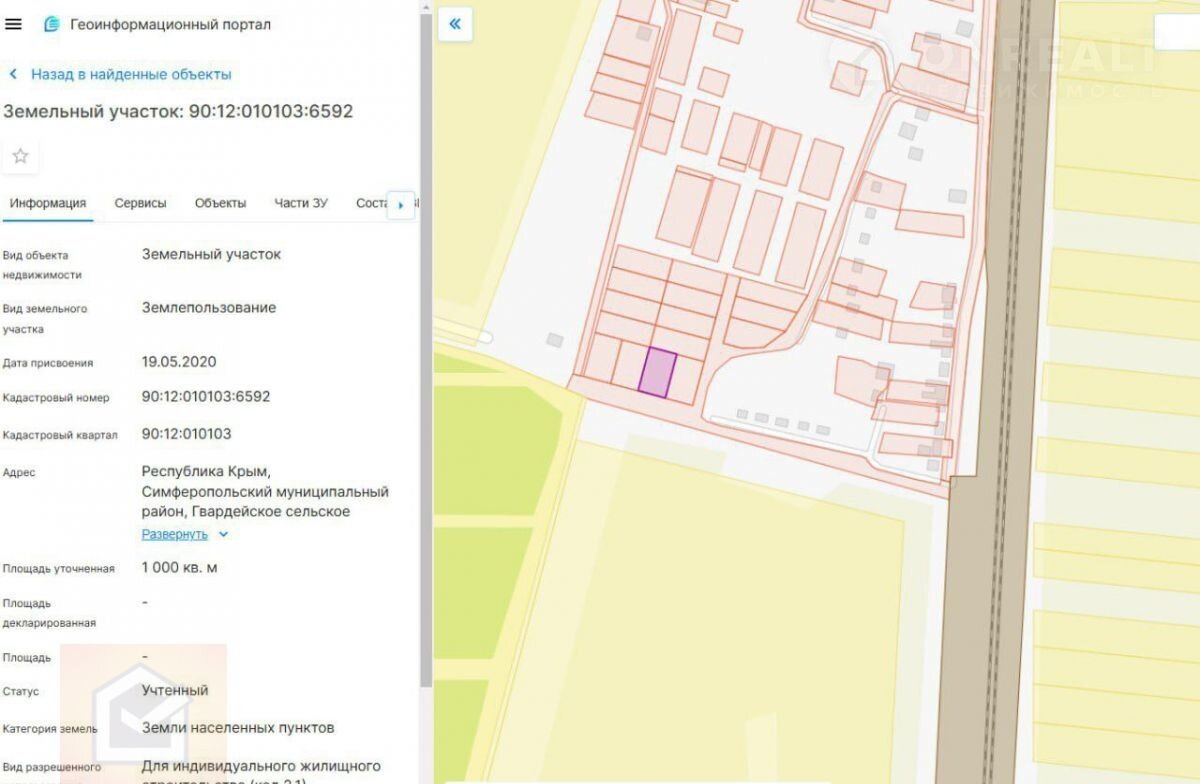Expand the address using the chevron after Развернуть
Image resolution: width=1200 pixels, height=784 pixels.
[223, 534]
